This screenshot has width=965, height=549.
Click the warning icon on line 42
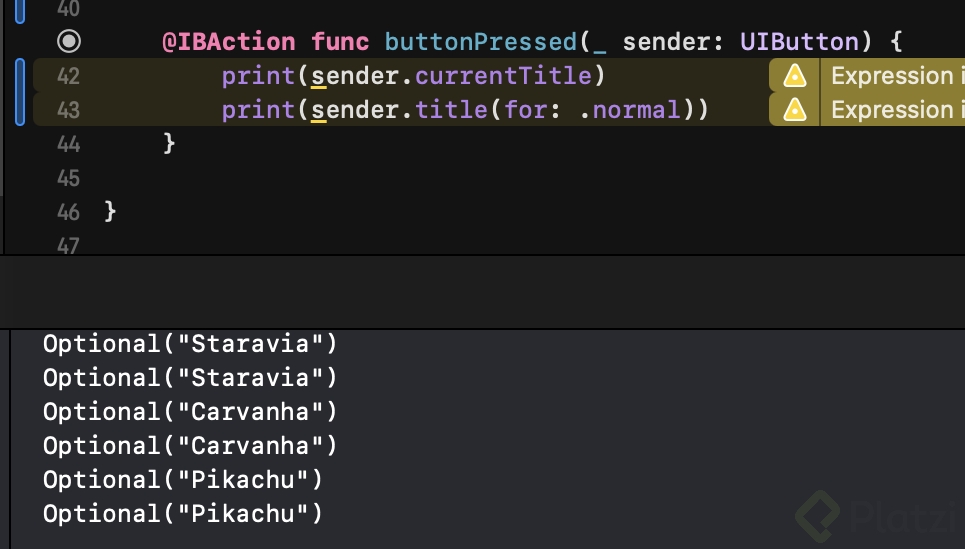click(x=795, y=76)
